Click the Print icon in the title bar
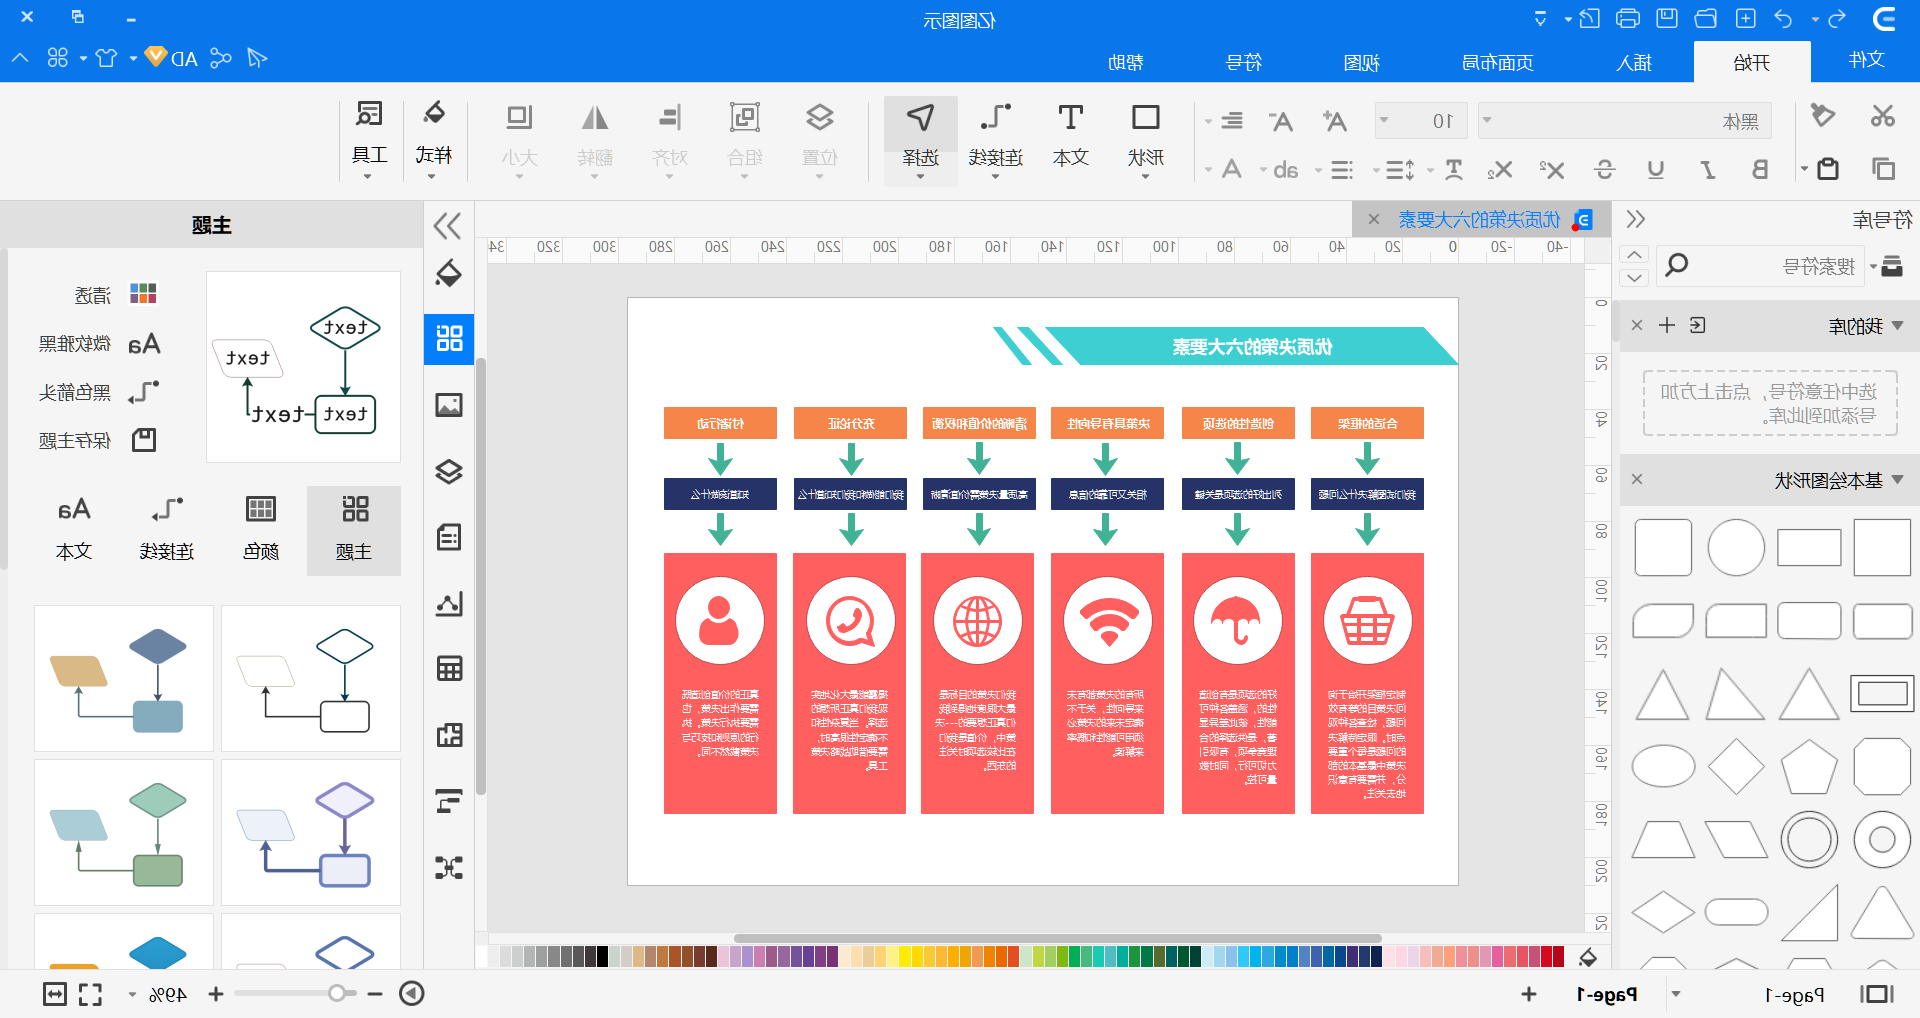 coord(1627,19)
